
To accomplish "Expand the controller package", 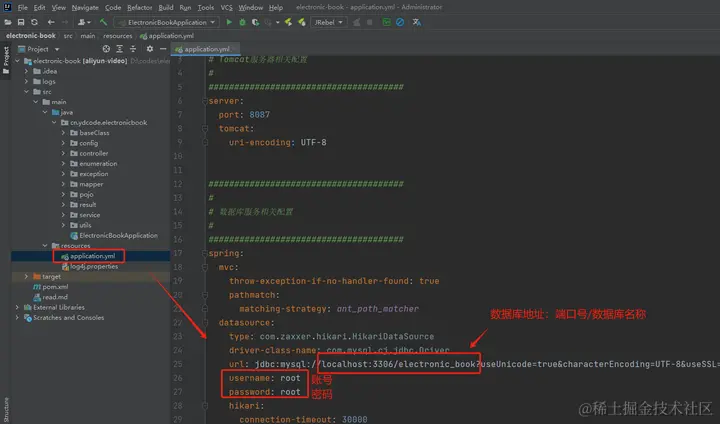I will point(63,153).
